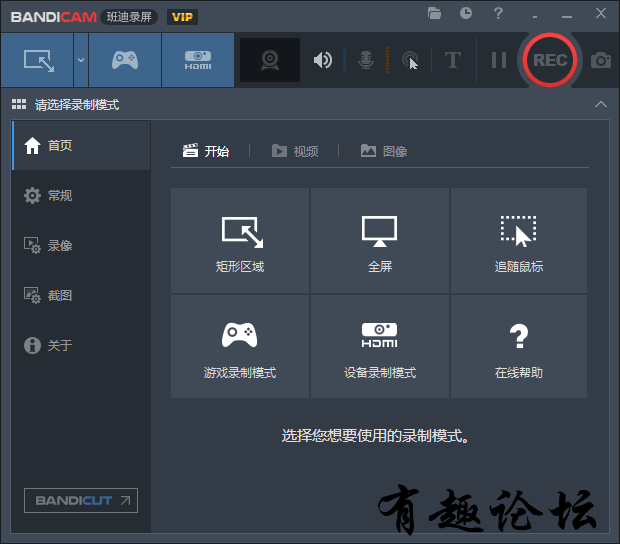The width and height of the screenshot is (620, 544).
Task: Select rectangle screen recording mode in toolbar
Action: (37, 60)
